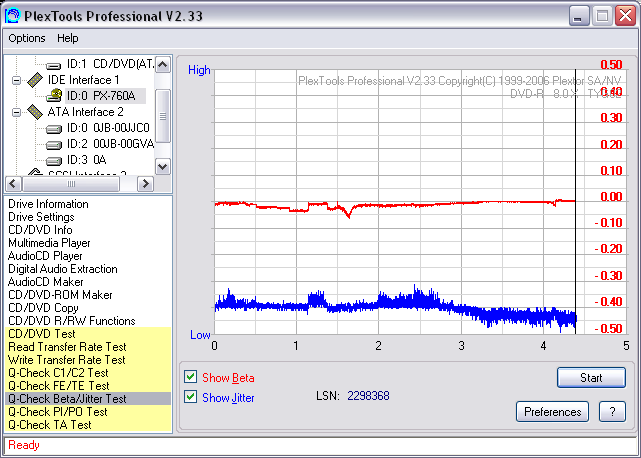Click the drive icon beside ID:3 0A
Screen dimensions: 641x458
(x=54, y=161)
